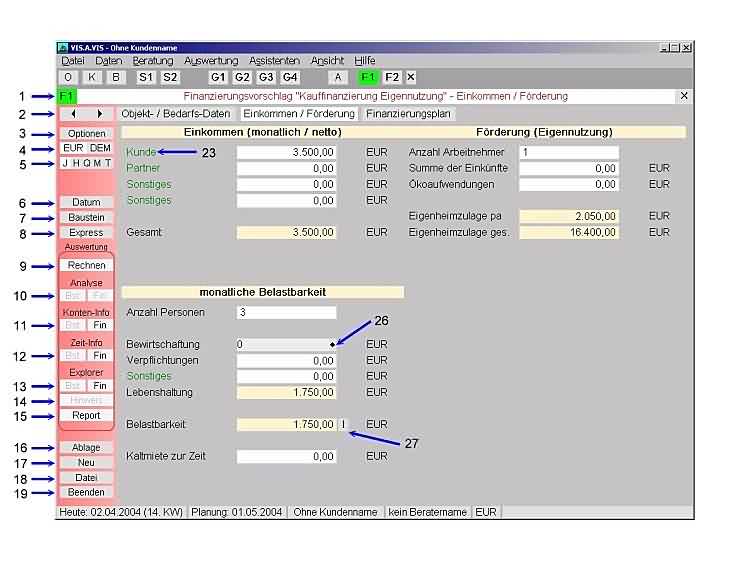Image resolution: width=750 pixels, height=561 pixels.
Task: Select the G3 toolbar button
Action: 266,76
